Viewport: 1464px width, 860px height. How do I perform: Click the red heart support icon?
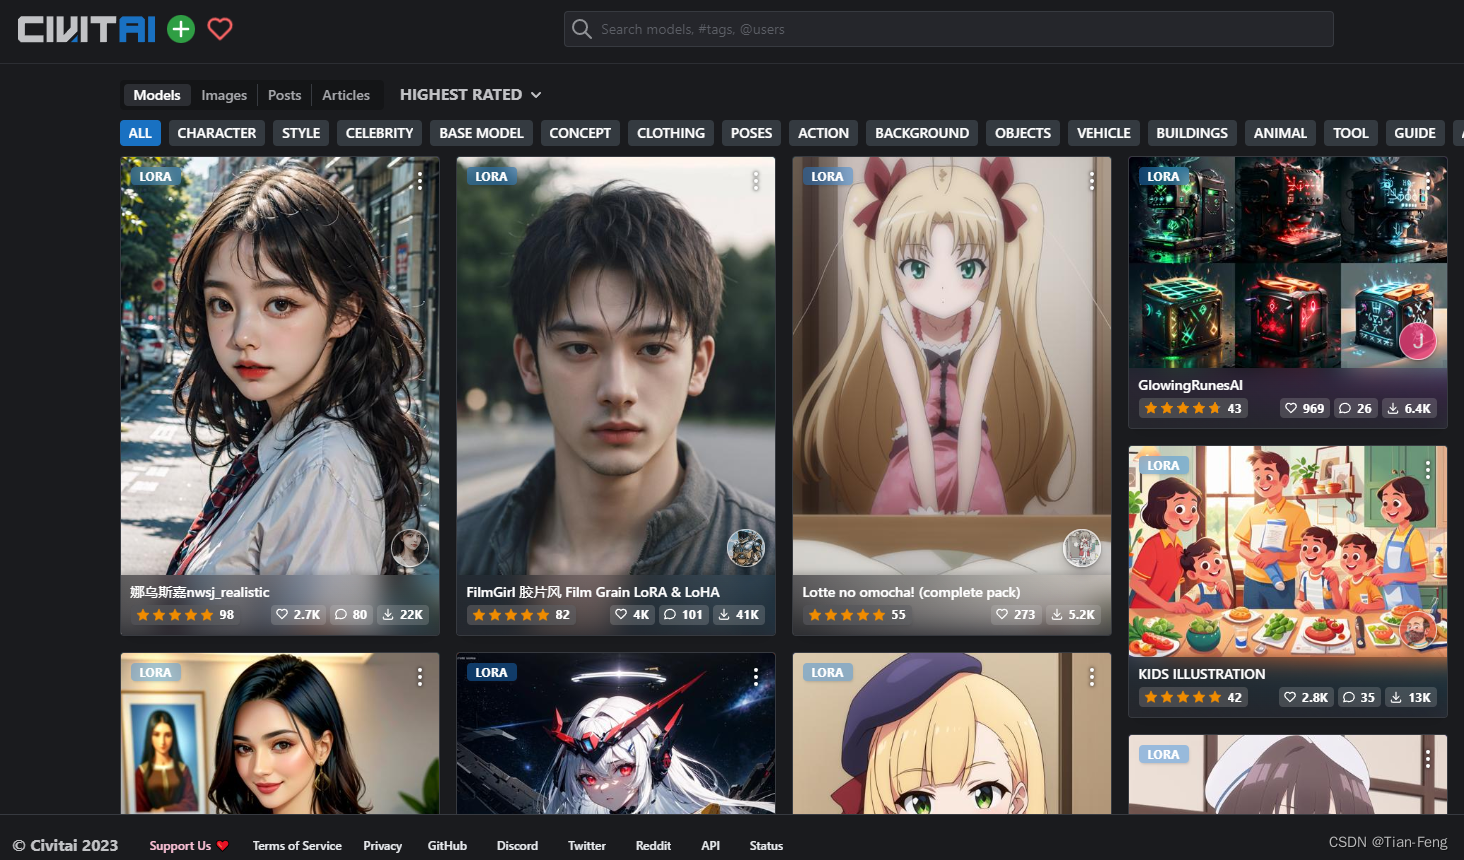coord(220,29)
